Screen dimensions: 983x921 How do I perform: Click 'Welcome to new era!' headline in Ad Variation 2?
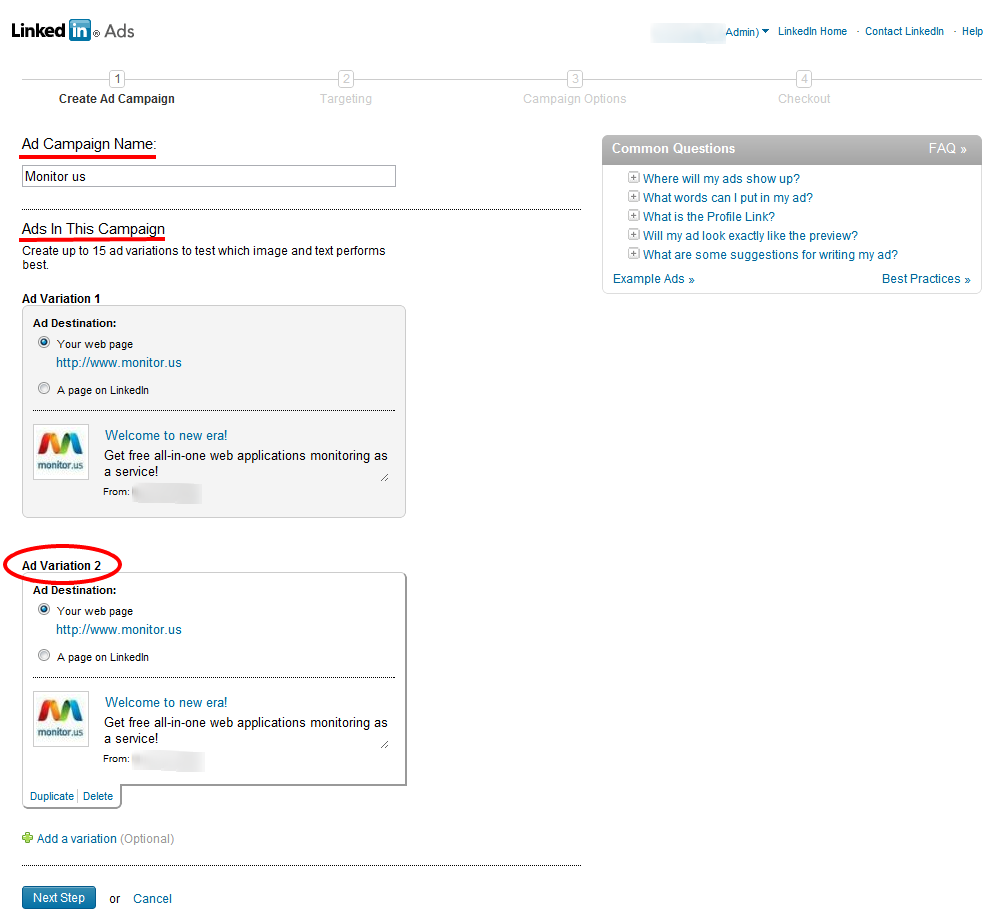pyautogui.click(x=166, y=702)
